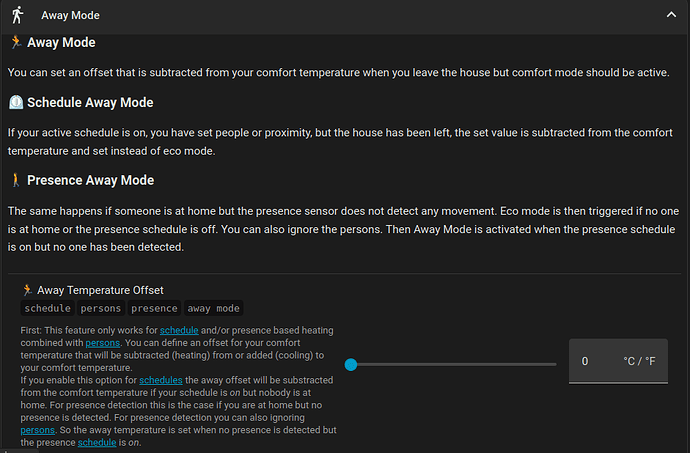Click the runner emoji beside Away Mode heading

pos(16,43)
